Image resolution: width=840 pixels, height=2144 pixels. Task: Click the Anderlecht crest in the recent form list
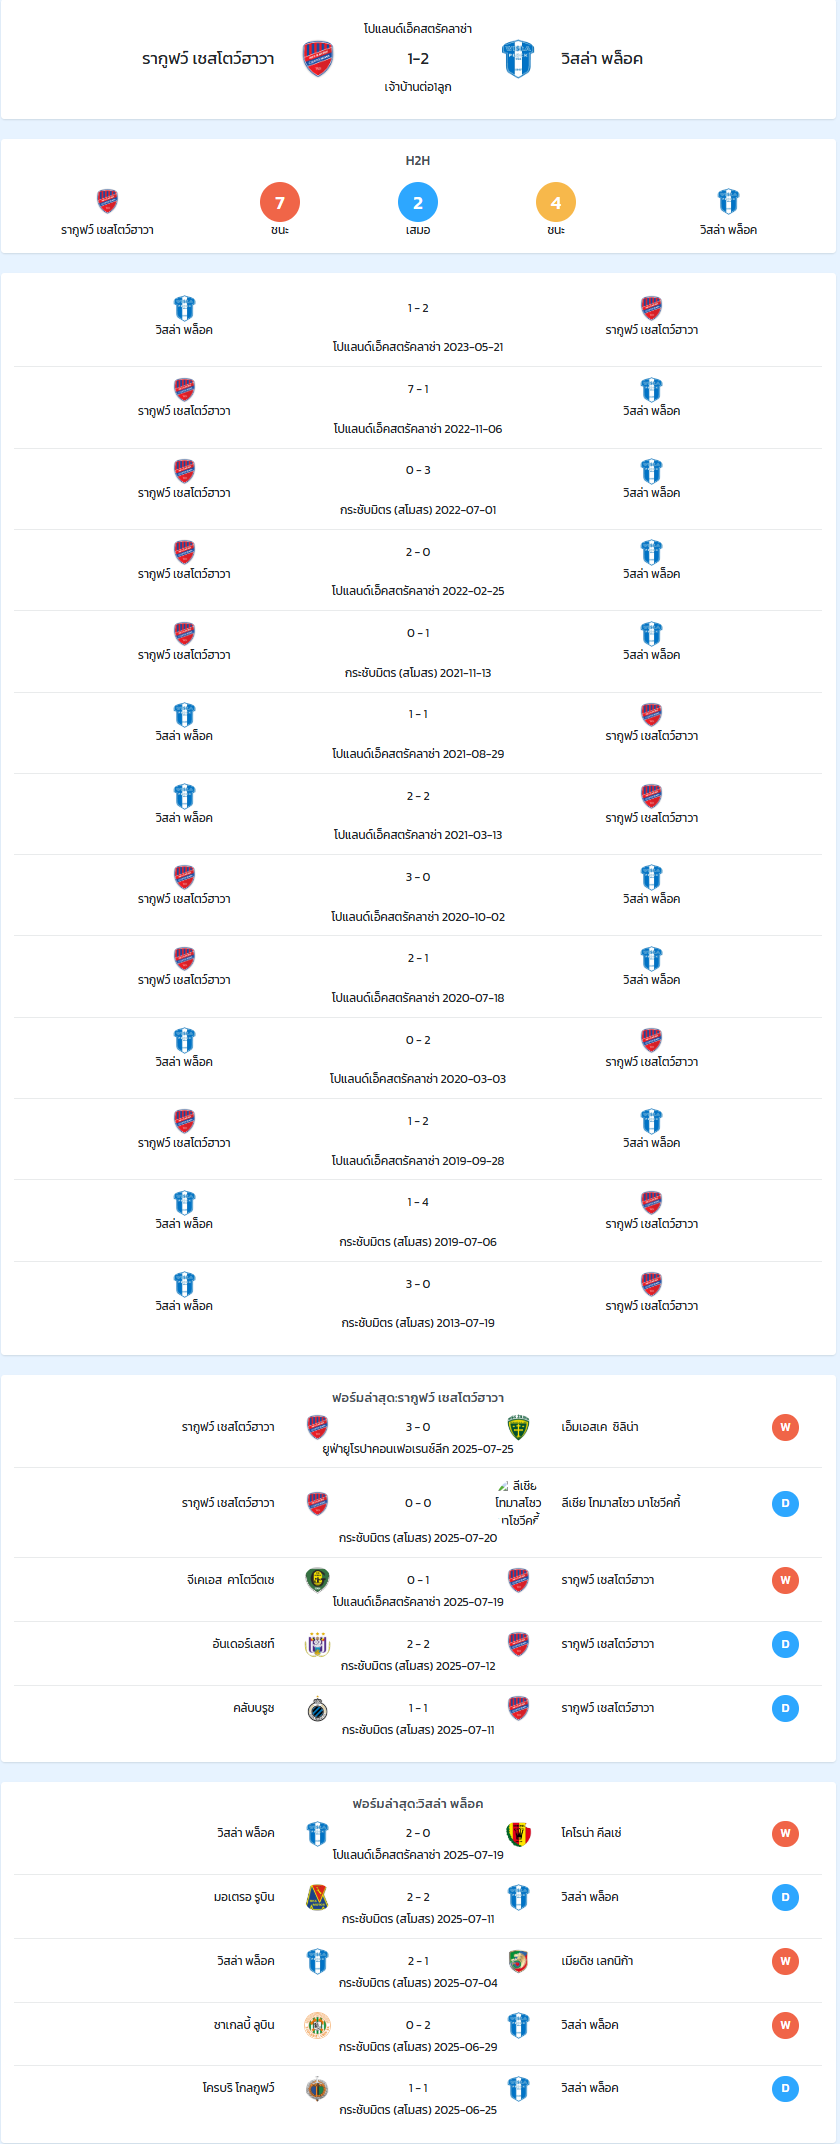click(x=318, y=1644)
